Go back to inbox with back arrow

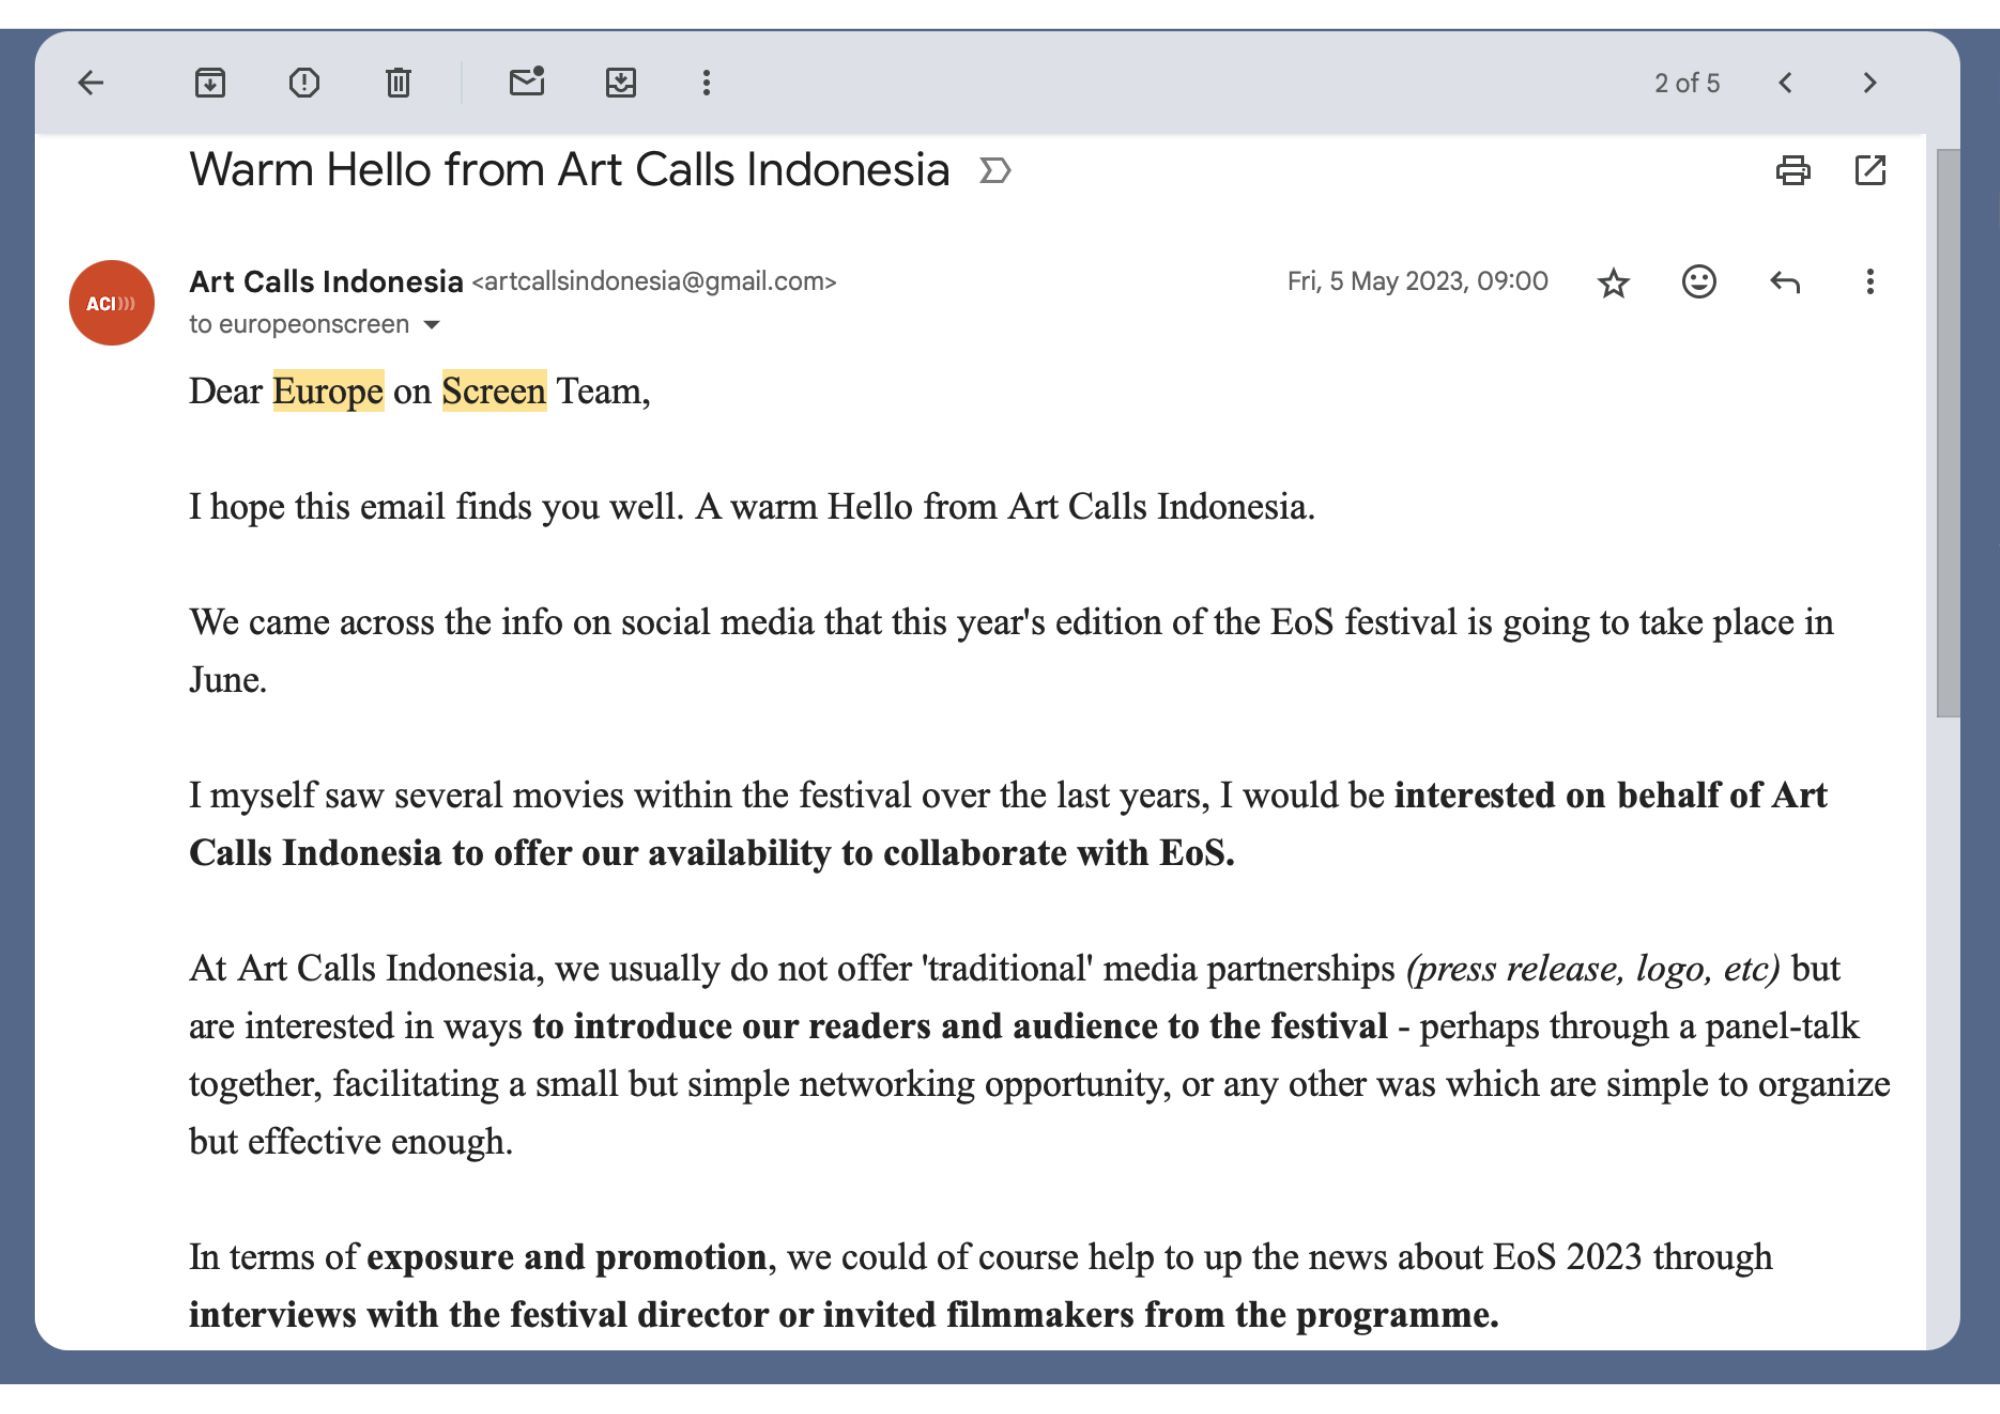(91, 83)
